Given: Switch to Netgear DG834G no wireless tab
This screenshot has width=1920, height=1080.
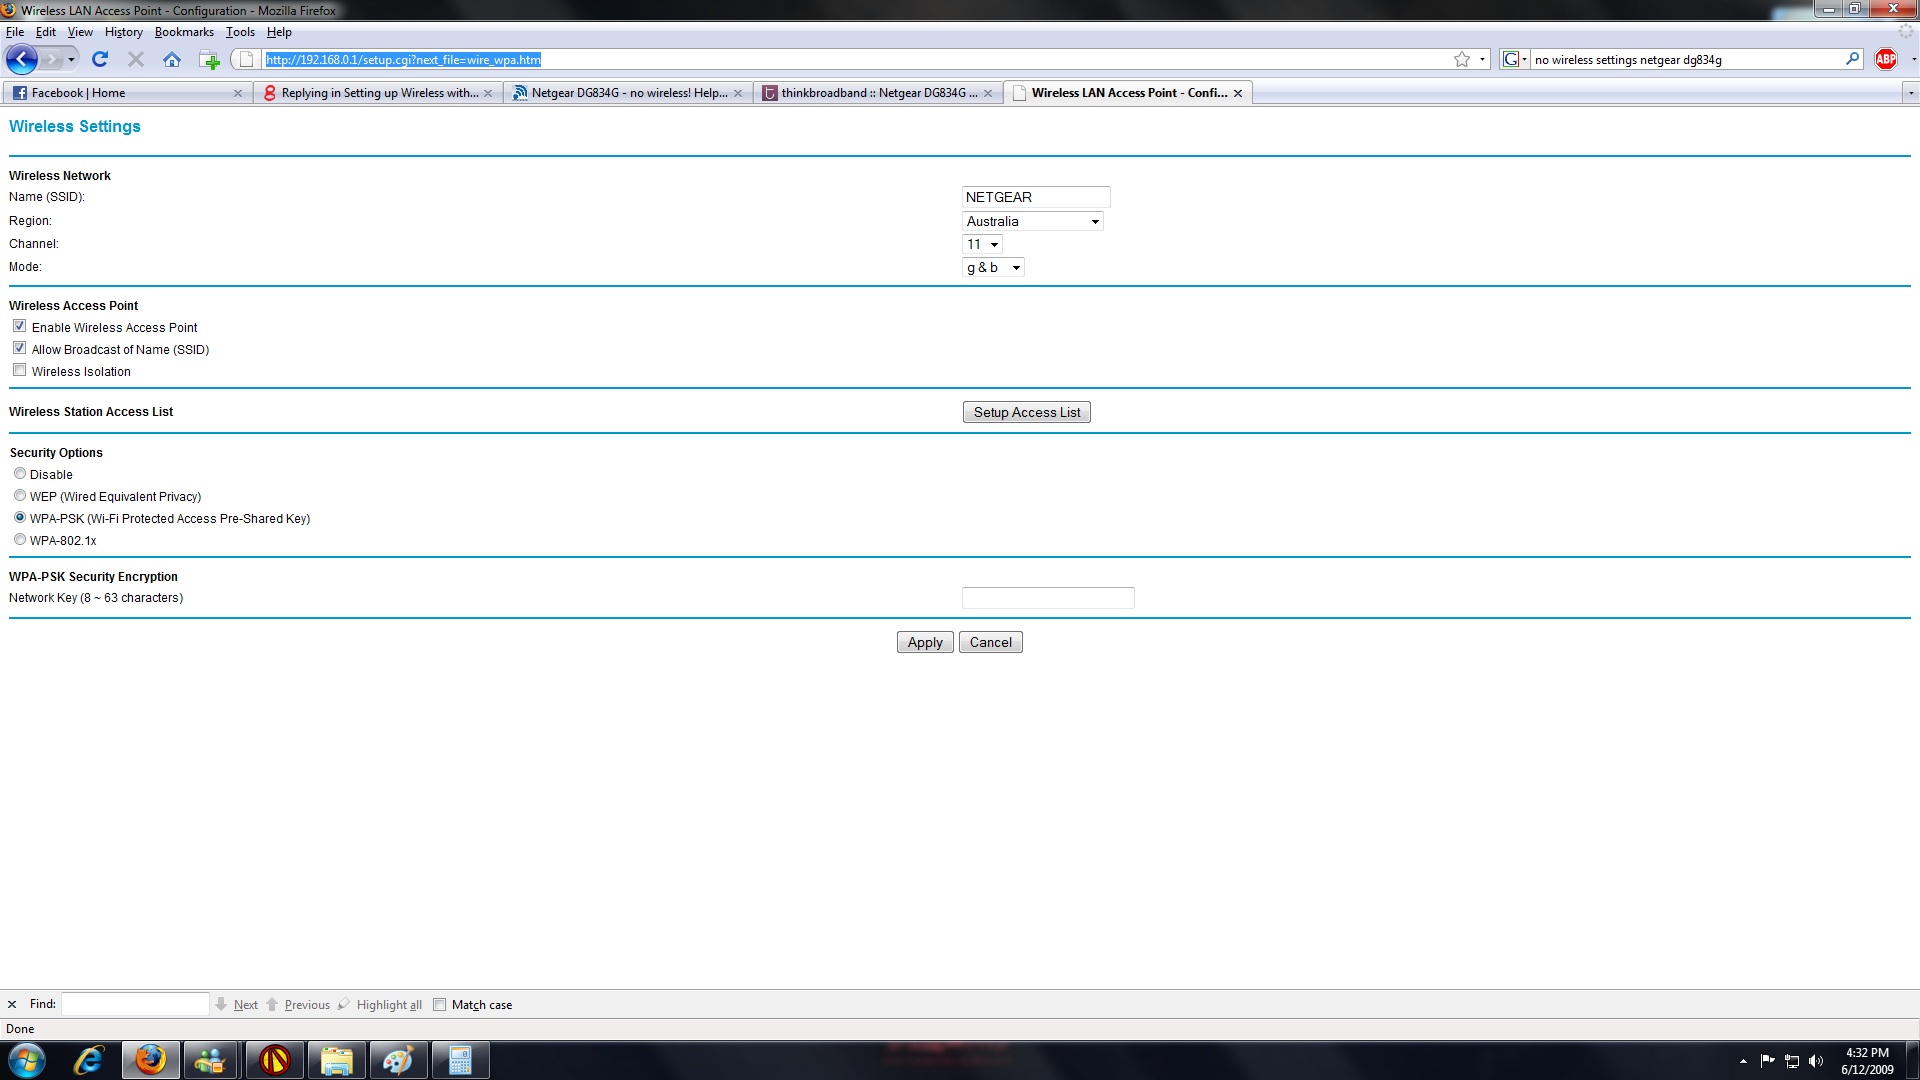Looking at the screenshot, I should pyautogui.click(x=627, y=93).
